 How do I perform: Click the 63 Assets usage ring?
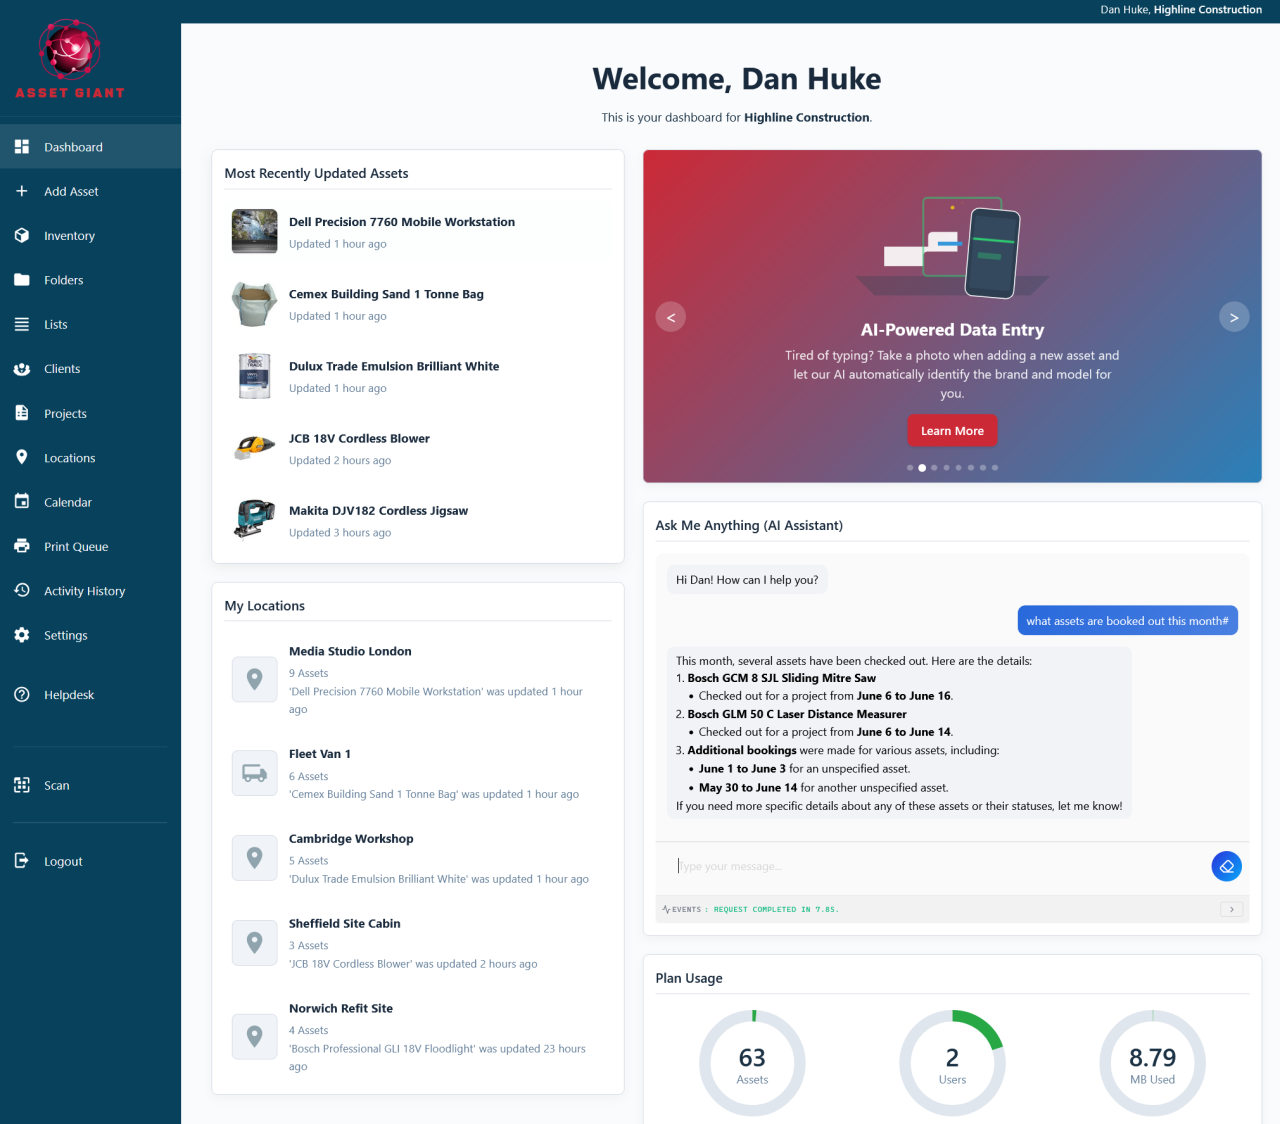click(x=752, y=1063)
